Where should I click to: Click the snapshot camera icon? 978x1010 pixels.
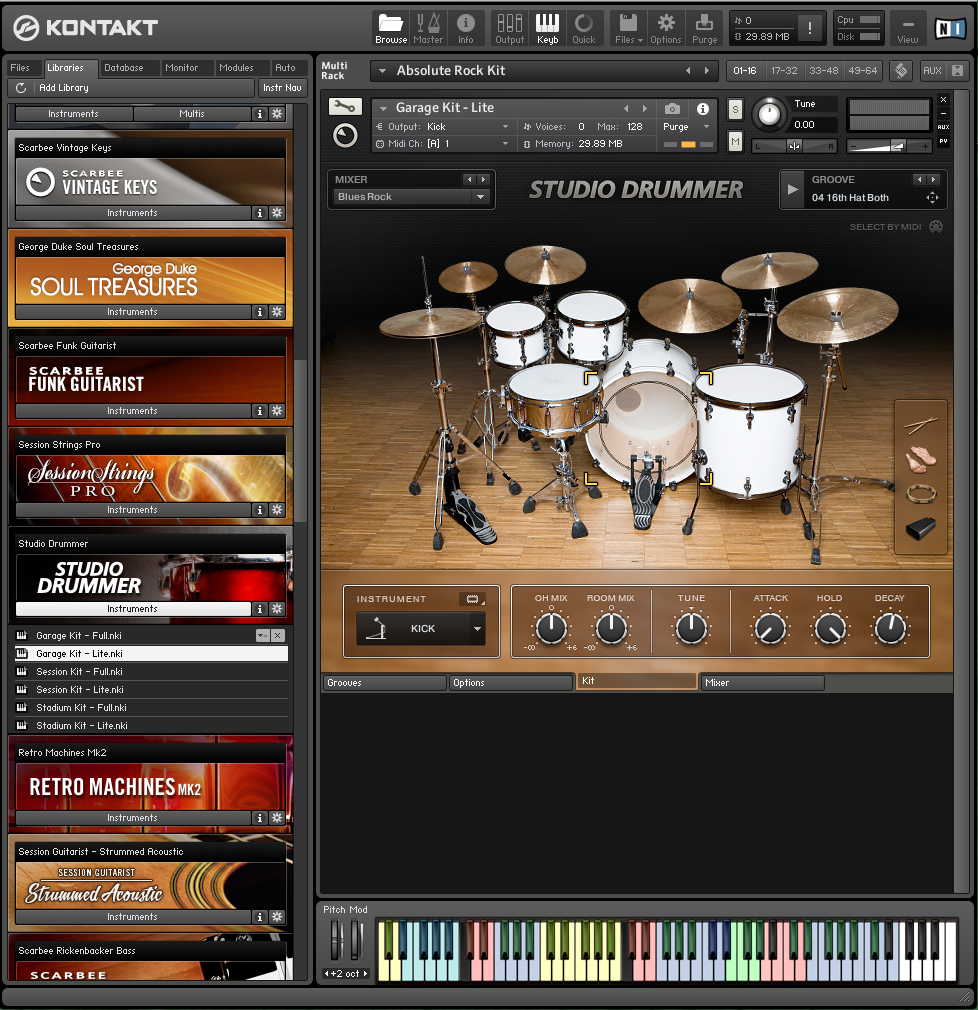click(672, 109)
